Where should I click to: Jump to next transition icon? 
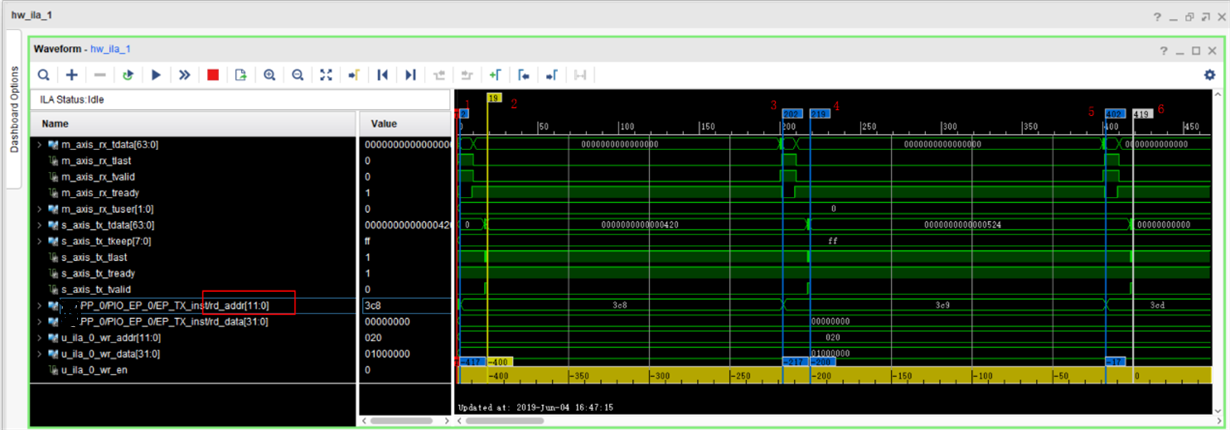click(x=467, y=75)
